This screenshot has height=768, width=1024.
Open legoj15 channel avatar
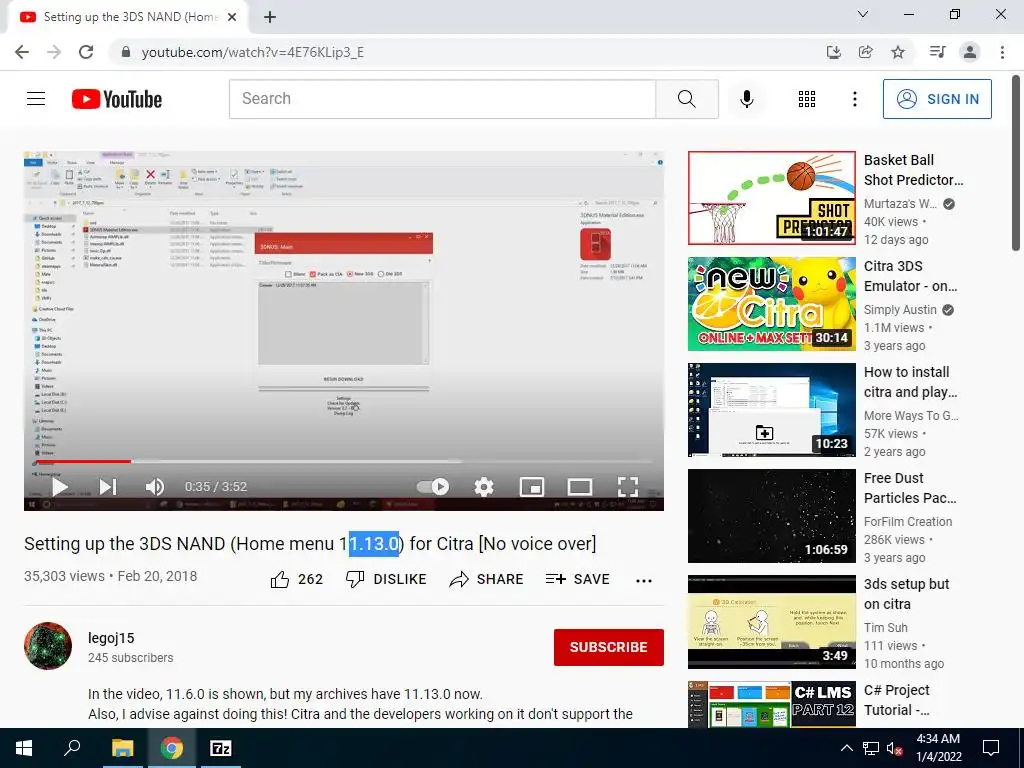coord(48,646)
